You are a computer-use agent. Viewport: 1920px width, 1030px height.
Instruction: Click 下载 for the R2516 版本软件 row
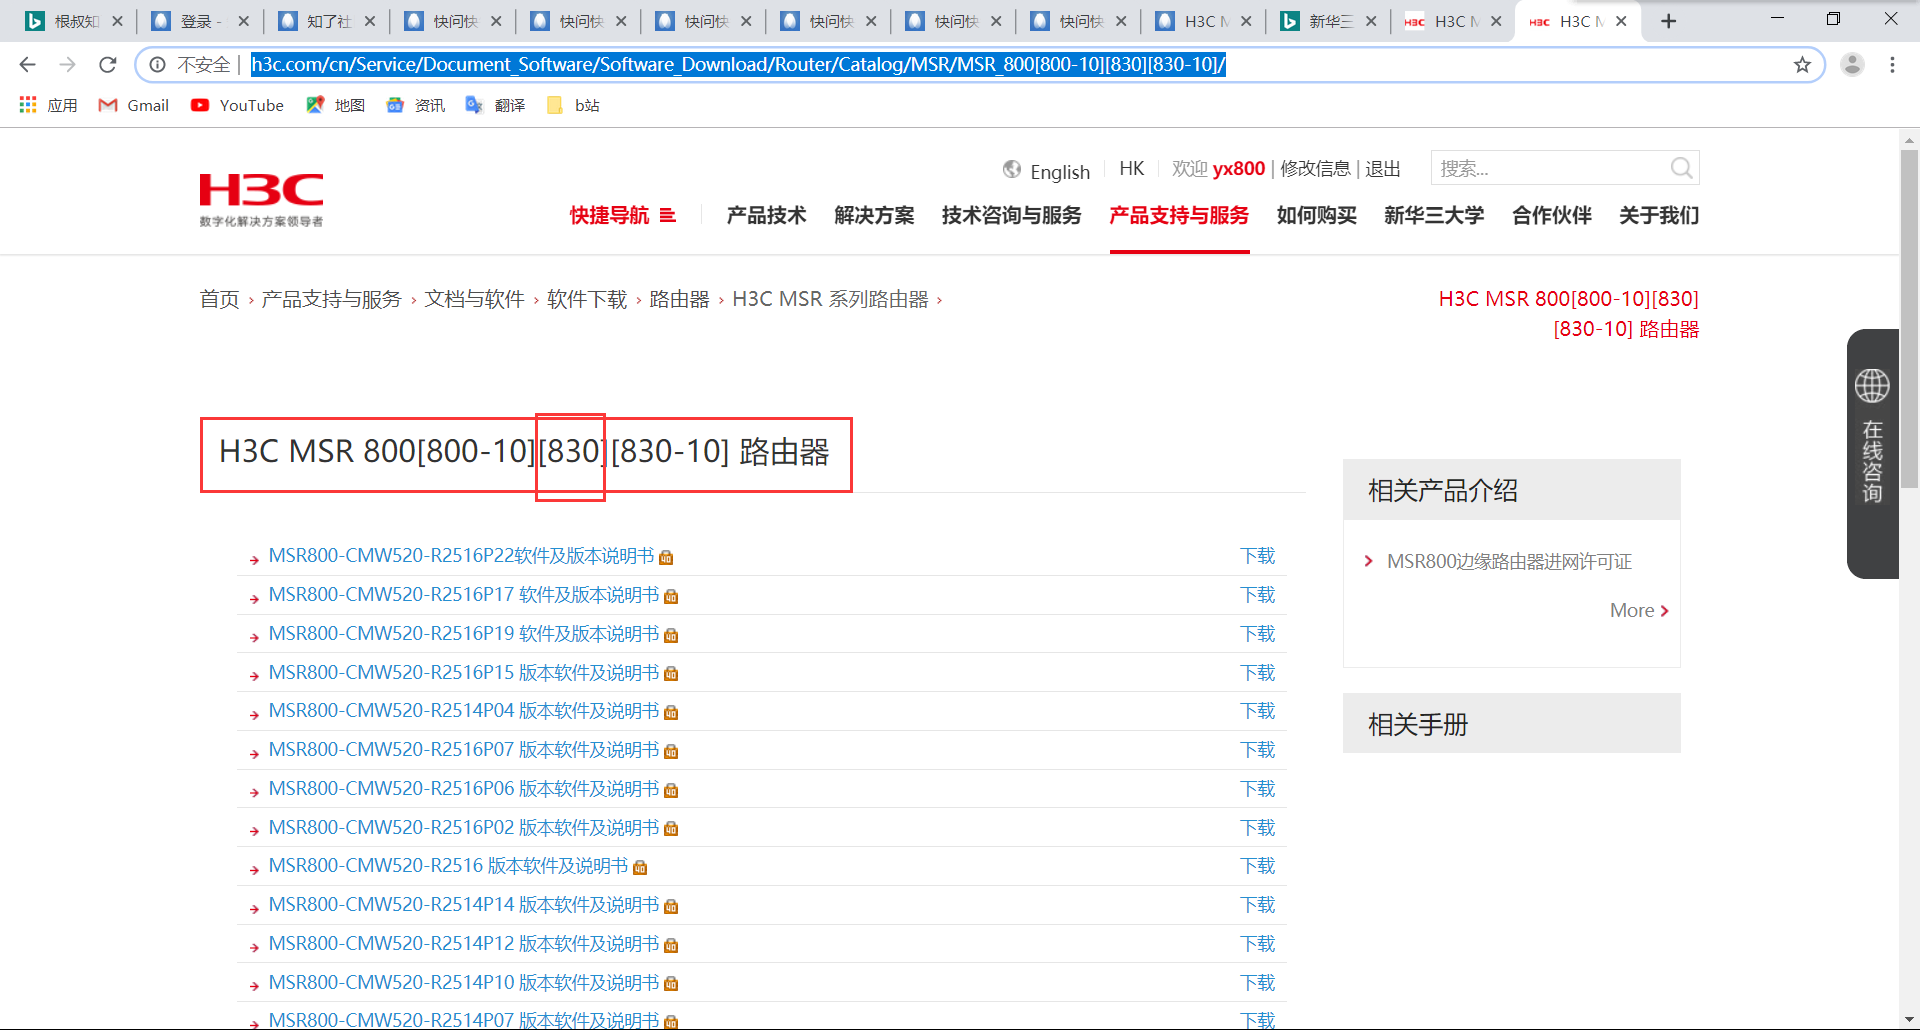coord(1257,866)
